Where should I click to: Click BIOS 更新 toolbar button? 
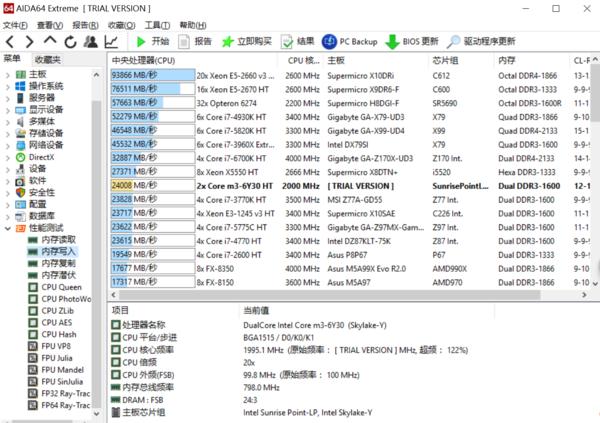[x=412, y=41]
